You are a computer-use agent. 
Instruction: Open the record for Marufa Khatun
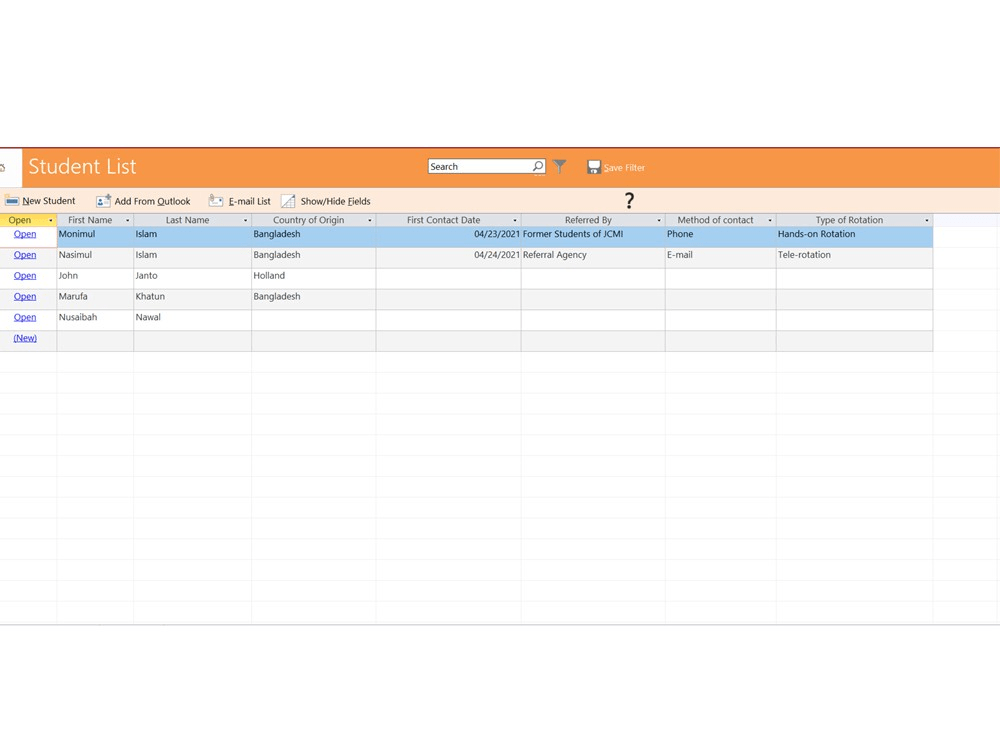pos(25,297)
